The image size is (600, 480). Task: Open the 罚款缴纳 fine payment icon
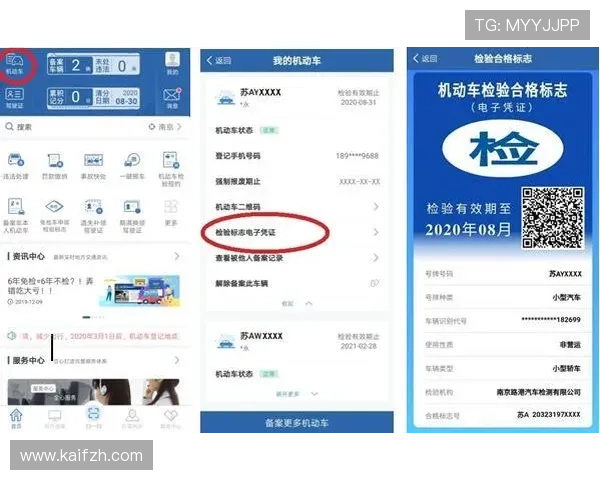point(54,166)
